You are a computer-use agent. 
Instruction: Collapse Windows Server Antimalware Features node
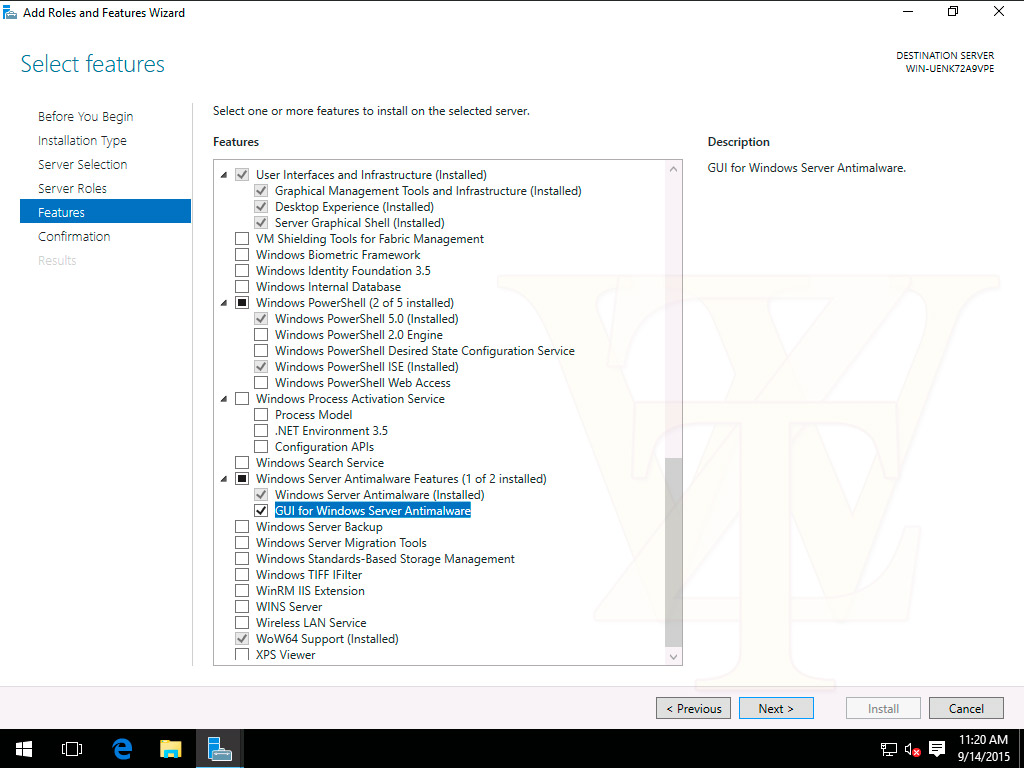(x=223, y=479)
